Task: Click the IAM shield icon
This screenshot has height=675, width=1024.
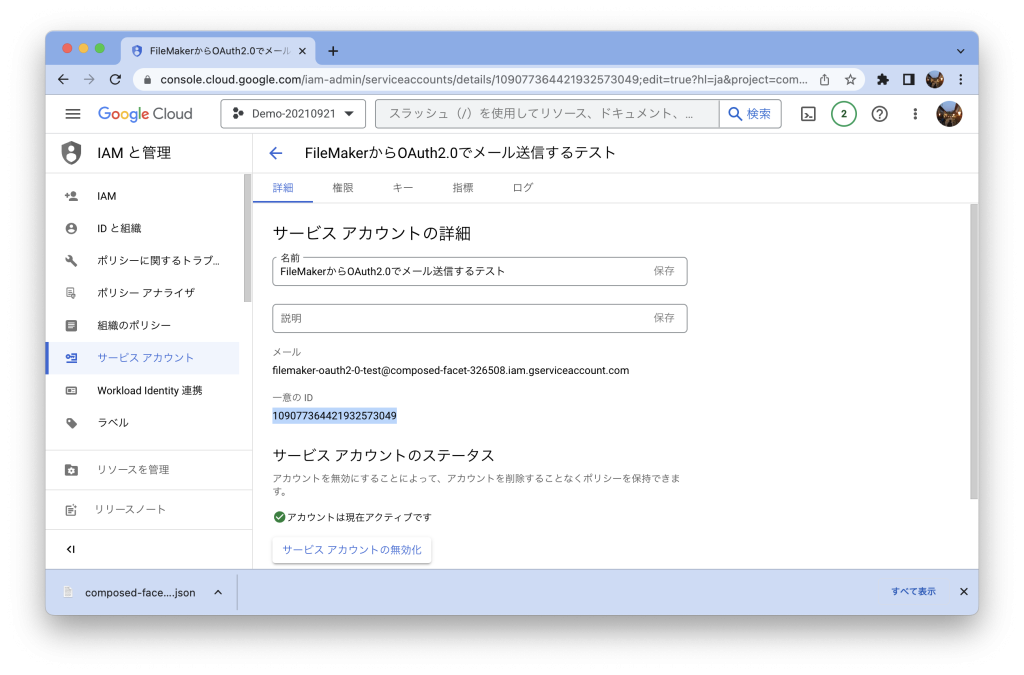Action: click(x=71, y=153)
